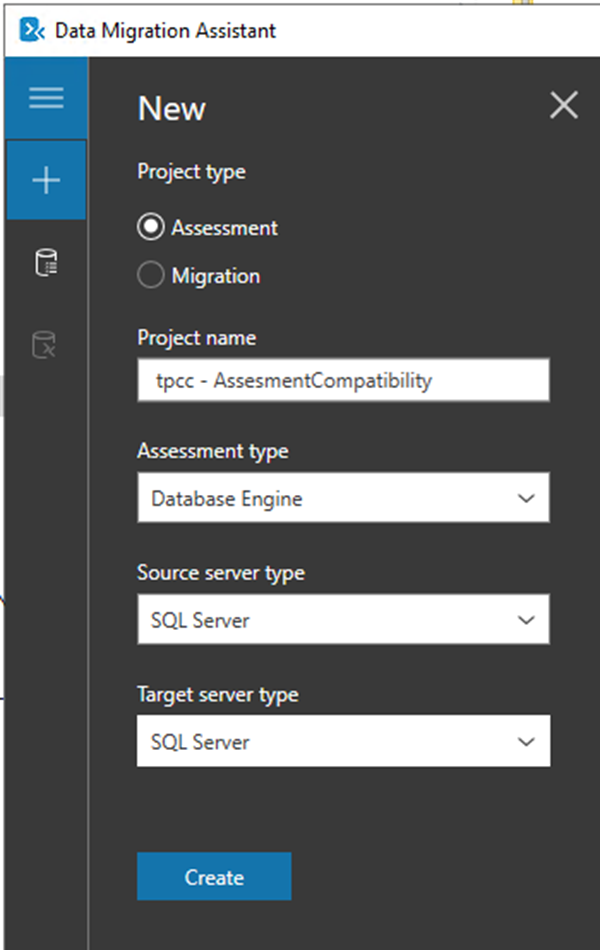The width and height of the screenshot is (600, 950).
Task: Click the Project type label
Action: [192, 172]
